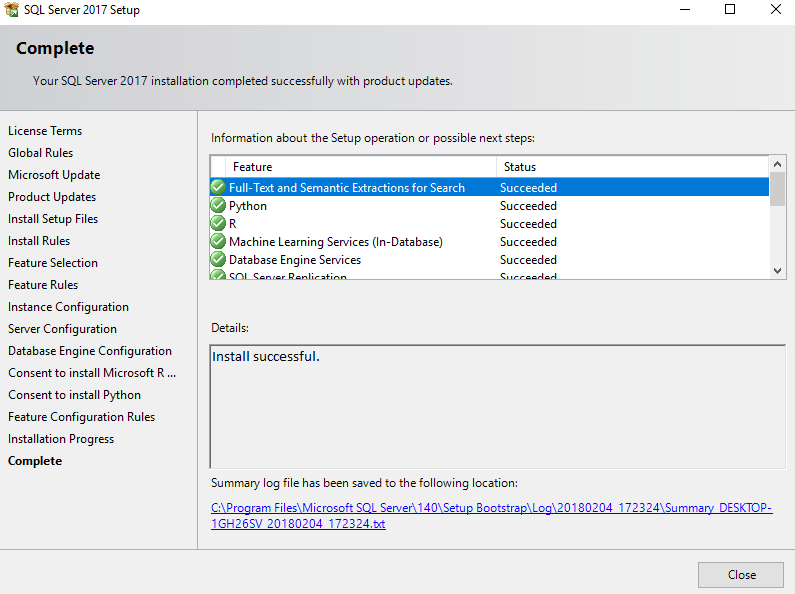Go to Feature Rules step
795x594 pixels.
[43, 285]
